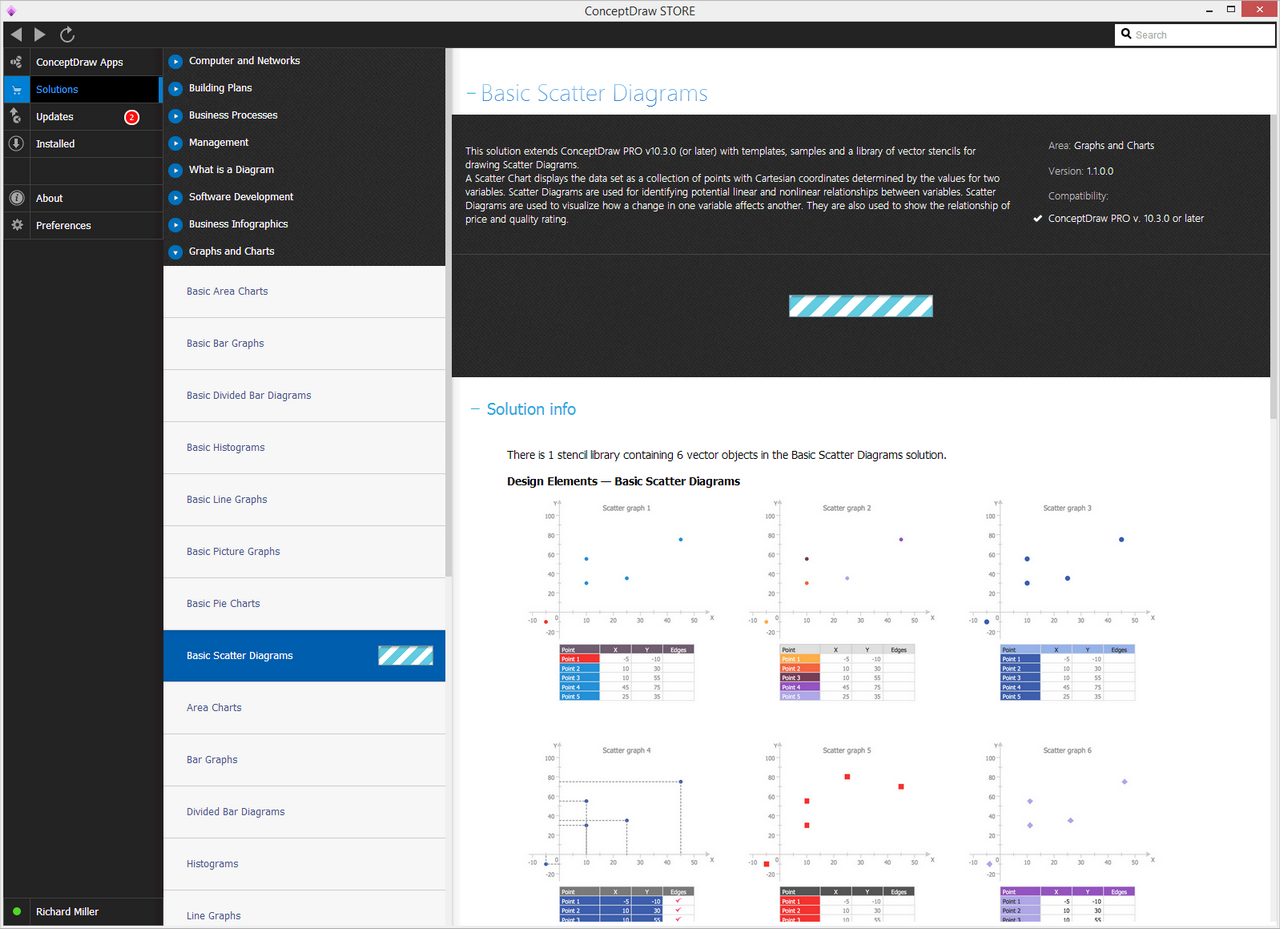Collapse the Basic Scatter Diagrams header
1280x929 pixels.
click(x=471, y=94)
